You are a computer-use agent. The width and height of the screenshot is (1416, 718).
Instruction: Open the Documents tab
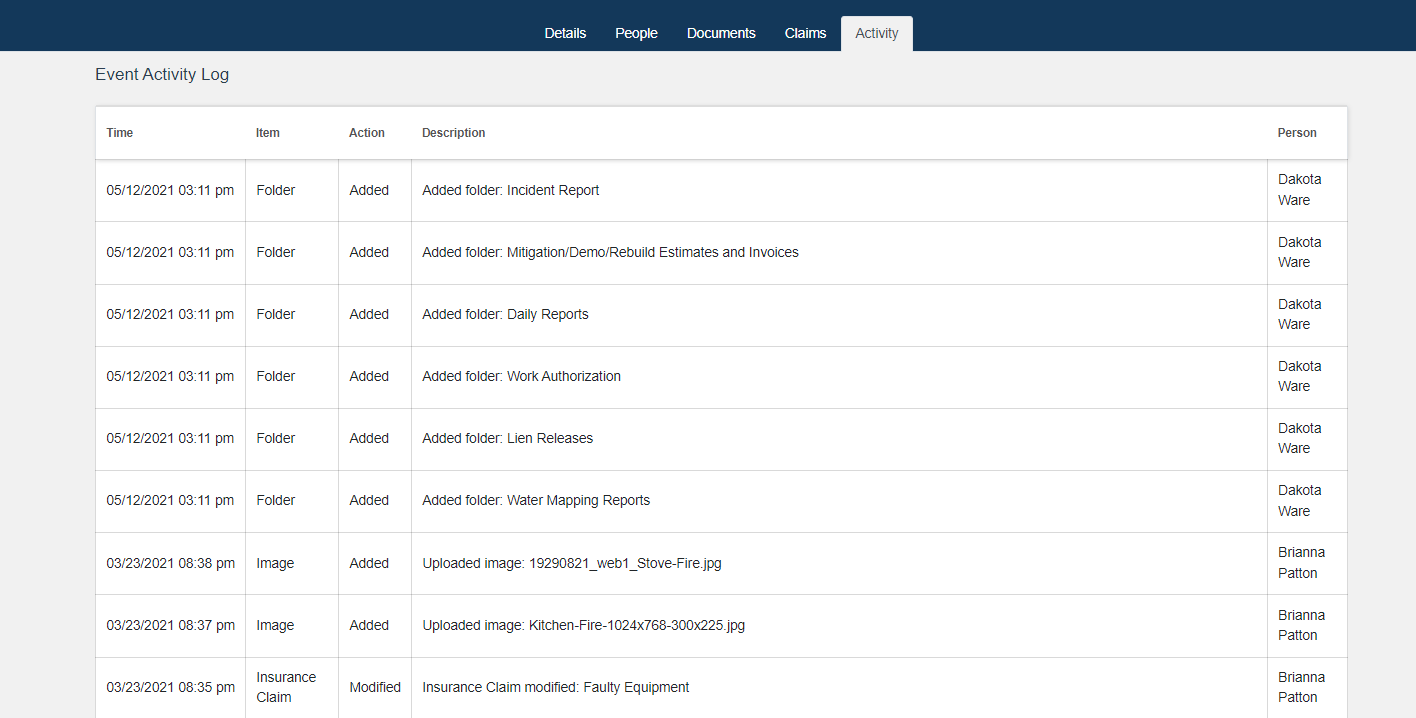[x=721, y=33]
